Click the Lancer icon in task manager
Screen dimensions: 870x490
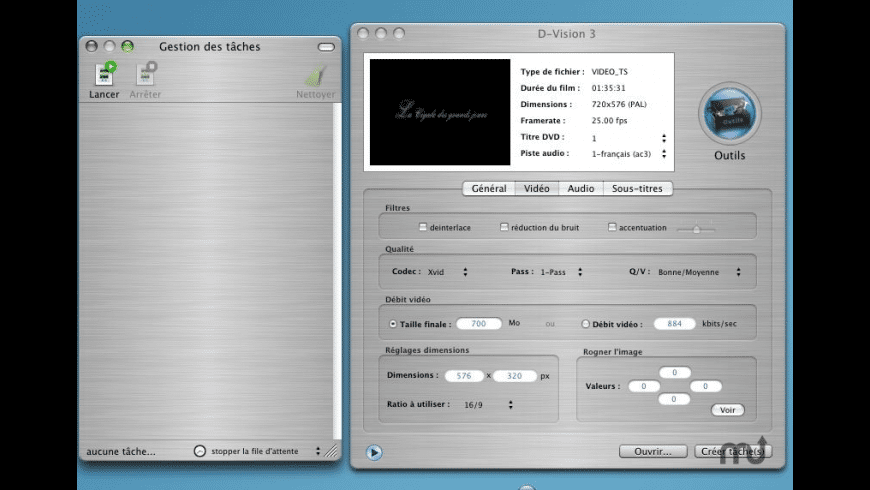pos(104,75)
